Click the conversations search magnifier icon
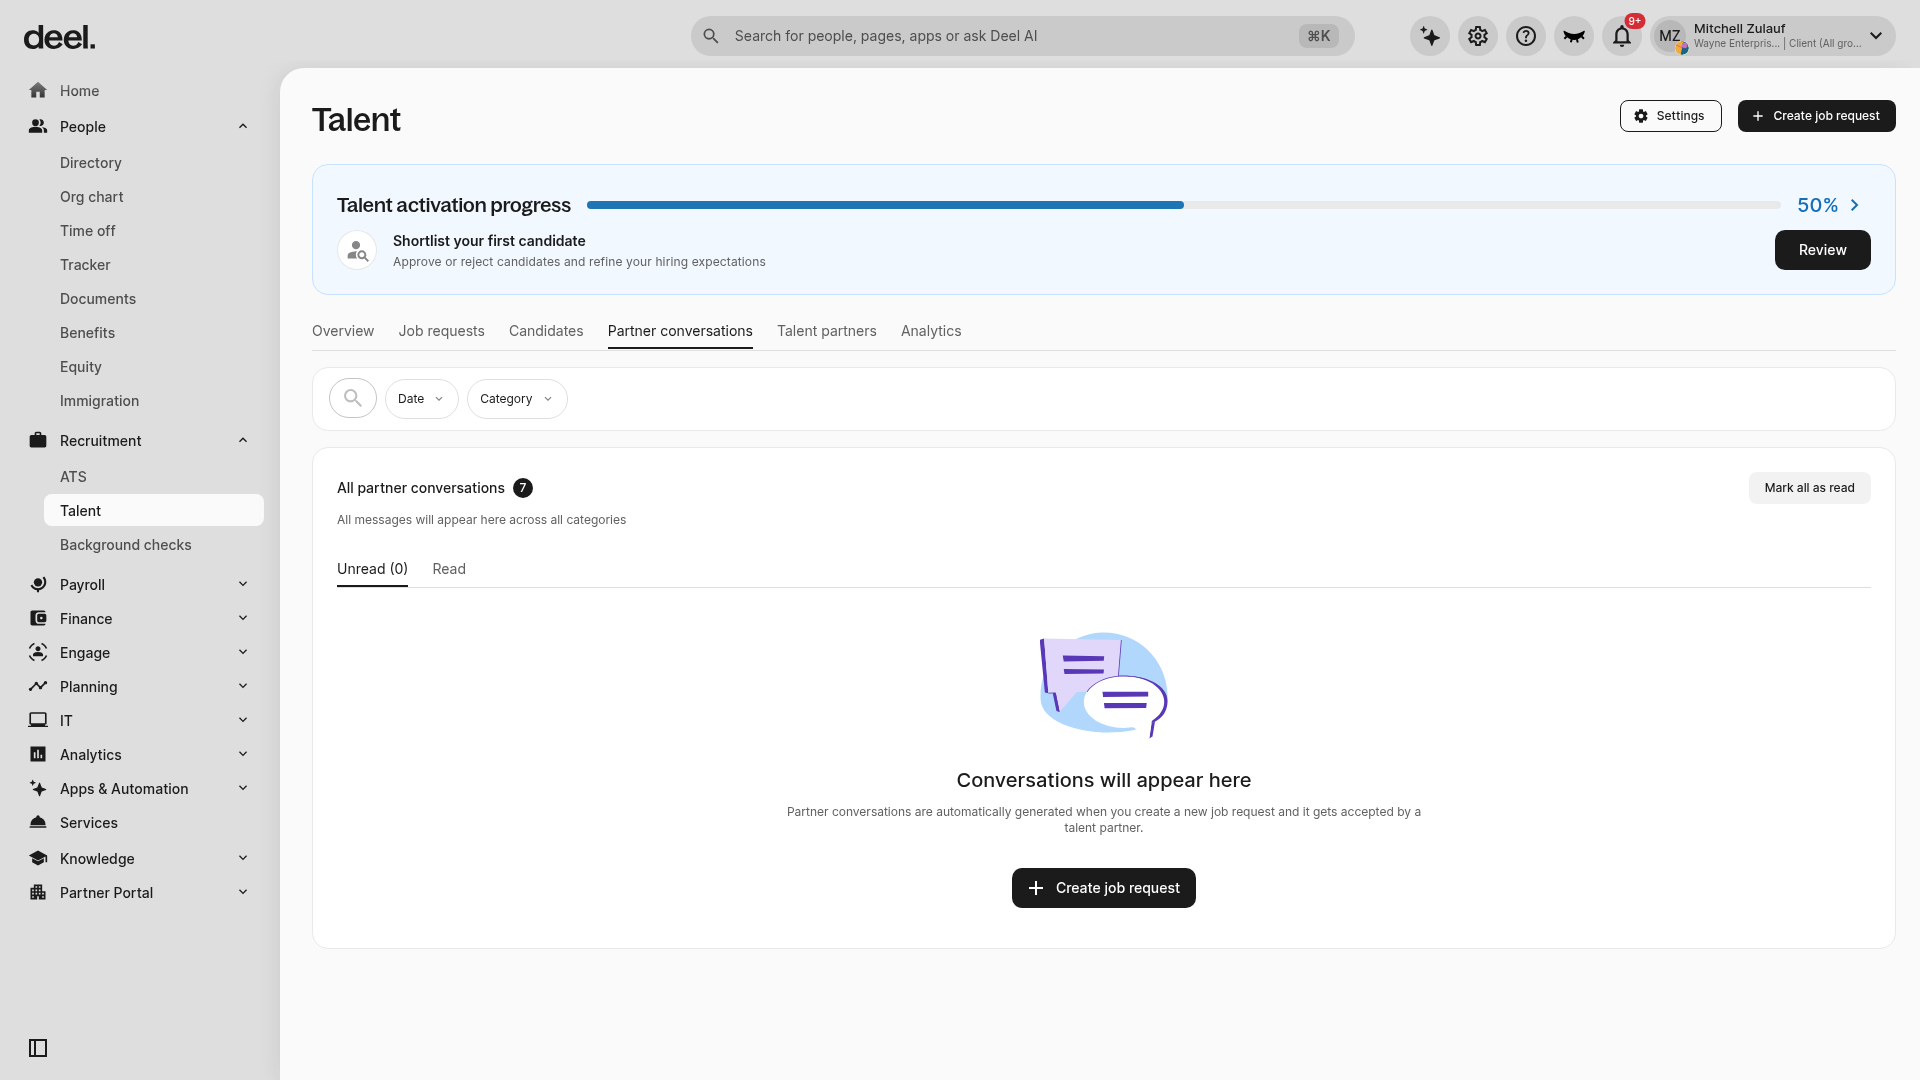 pyautogui.click(x=353, y=399)
